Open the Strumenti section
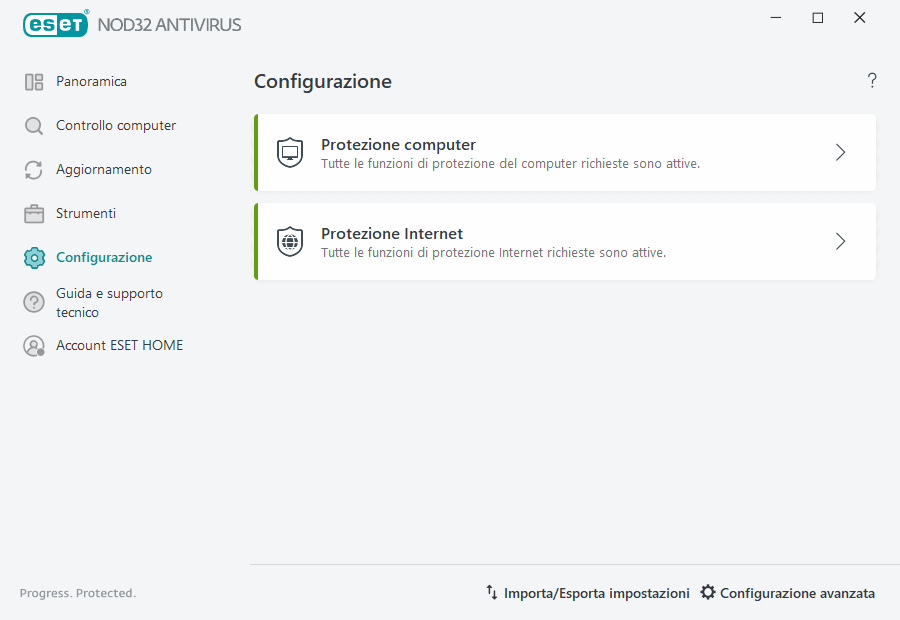 tap(86, 213)
